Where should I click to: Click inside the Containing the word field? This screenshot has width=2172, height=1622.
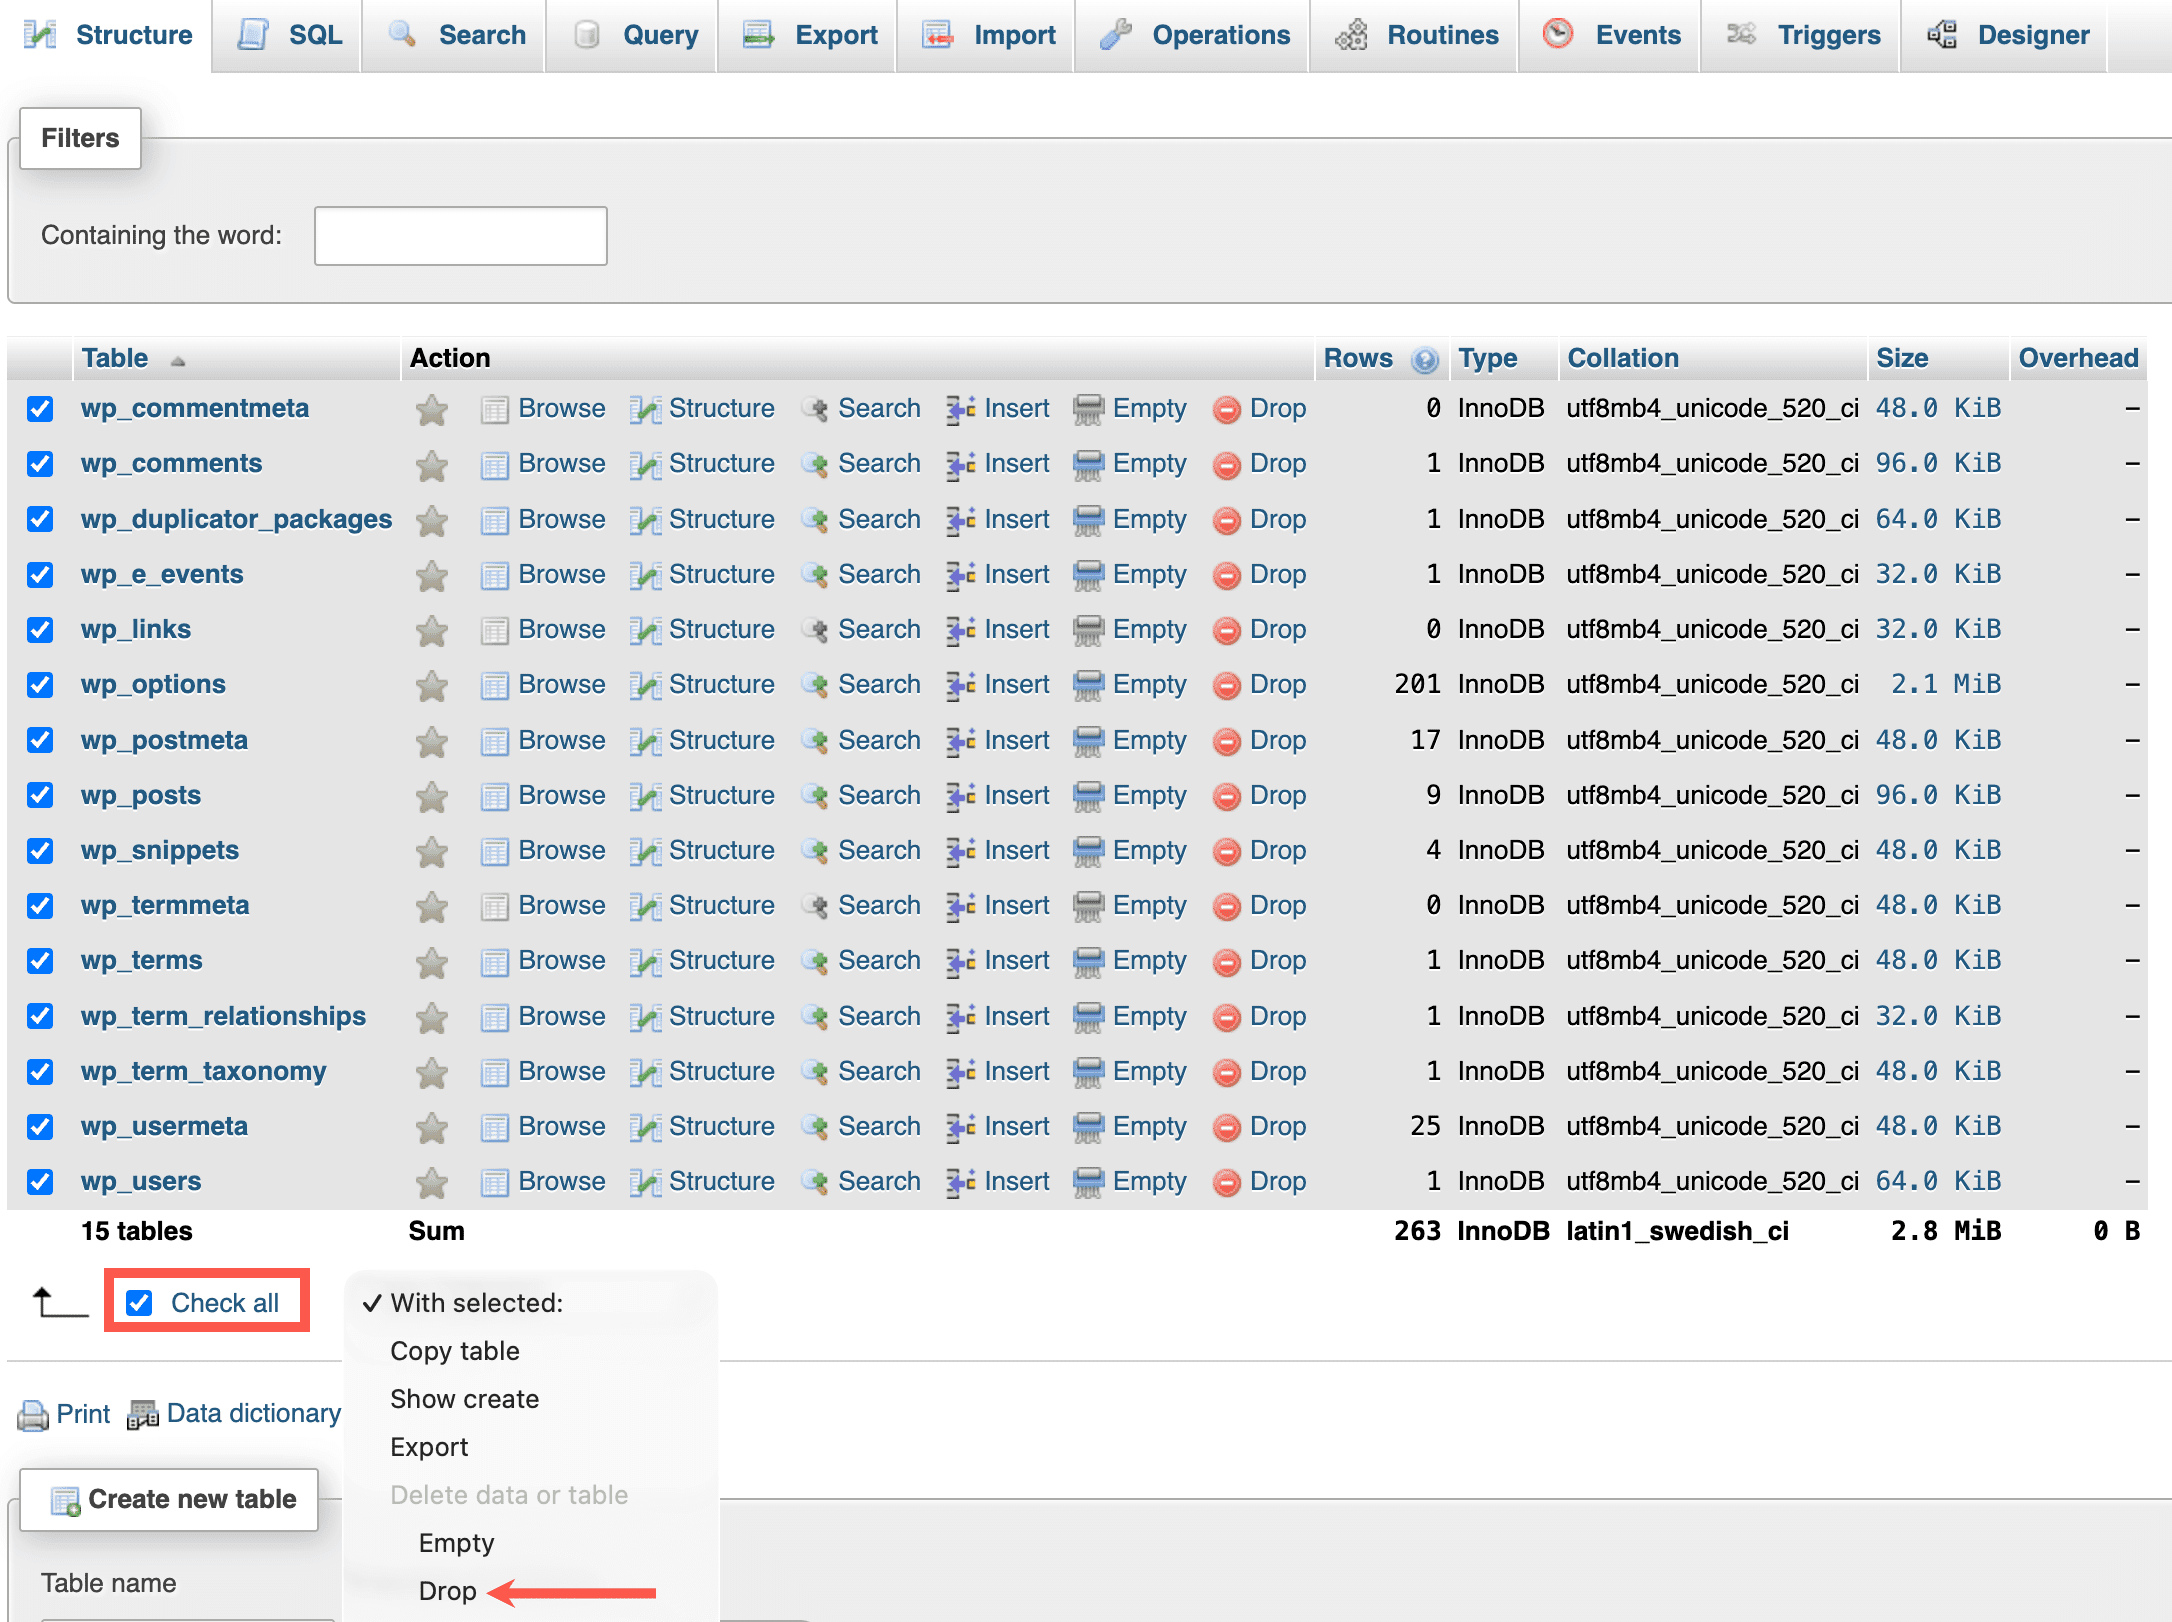click(460, 235)
